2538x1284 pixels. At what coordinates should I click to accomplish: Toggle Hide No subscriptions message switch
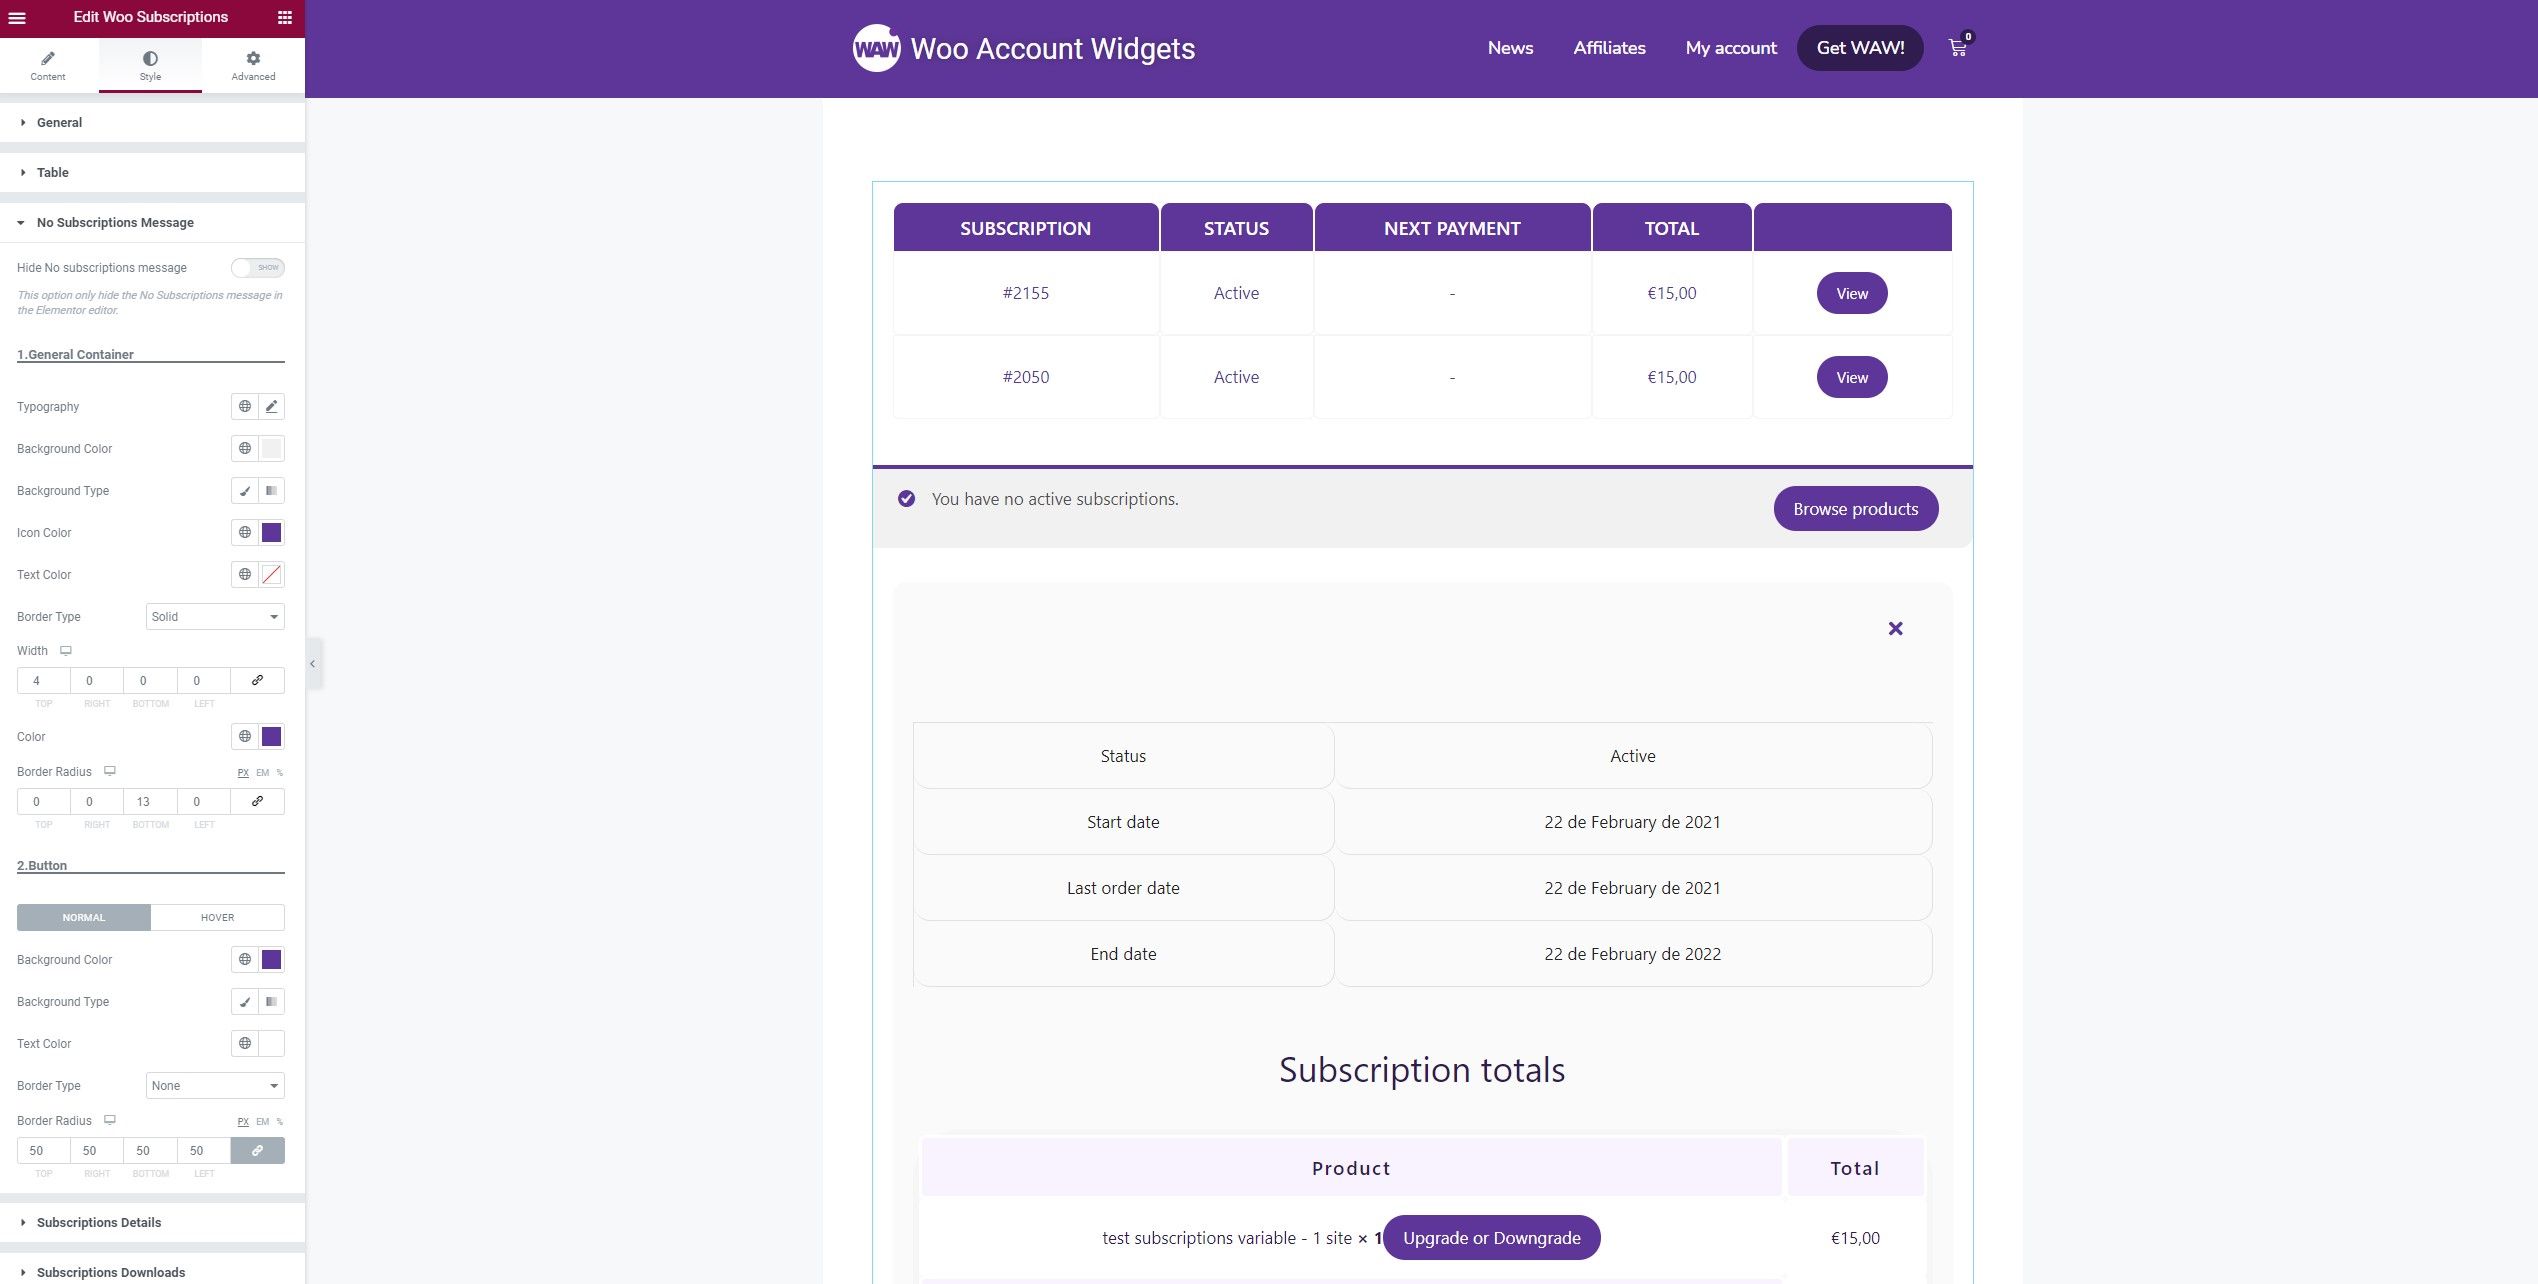pos(258,268)
